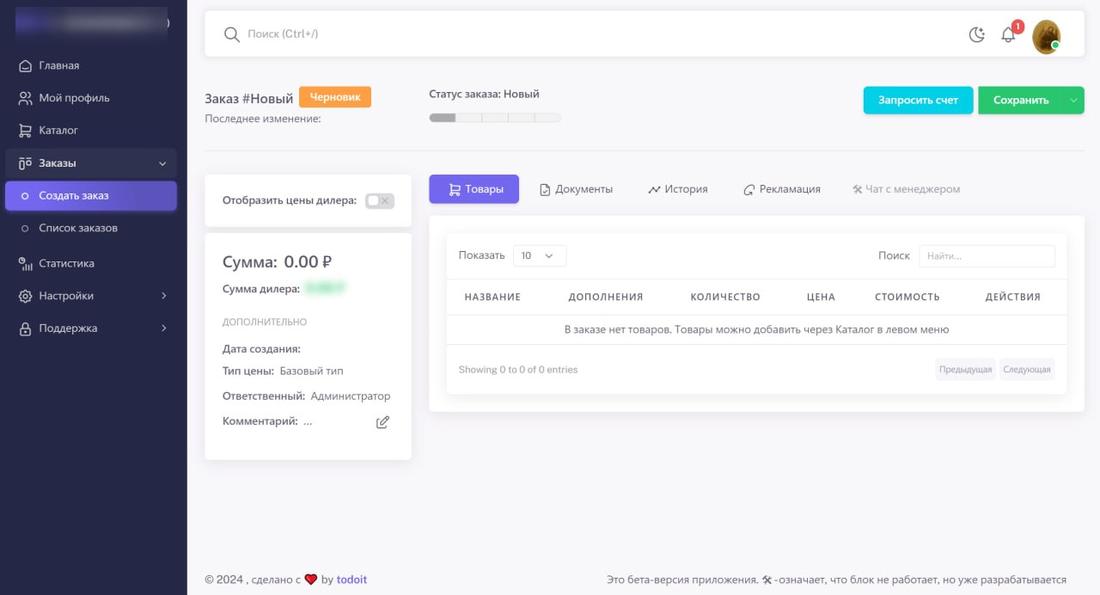Viewport: 1100px width, 595px height.
Task: Open the todoit footer link
Action: click(x=351, y=580)
